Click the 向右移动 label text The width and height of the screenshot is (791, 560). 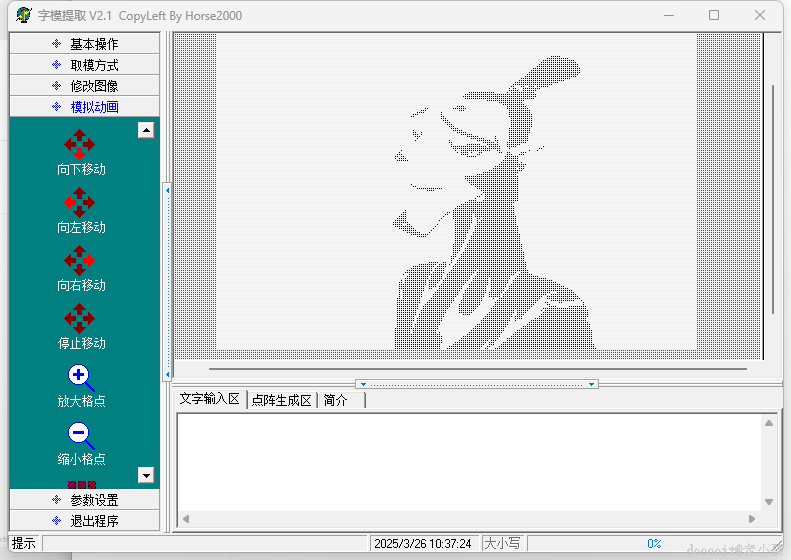[81, 285]
